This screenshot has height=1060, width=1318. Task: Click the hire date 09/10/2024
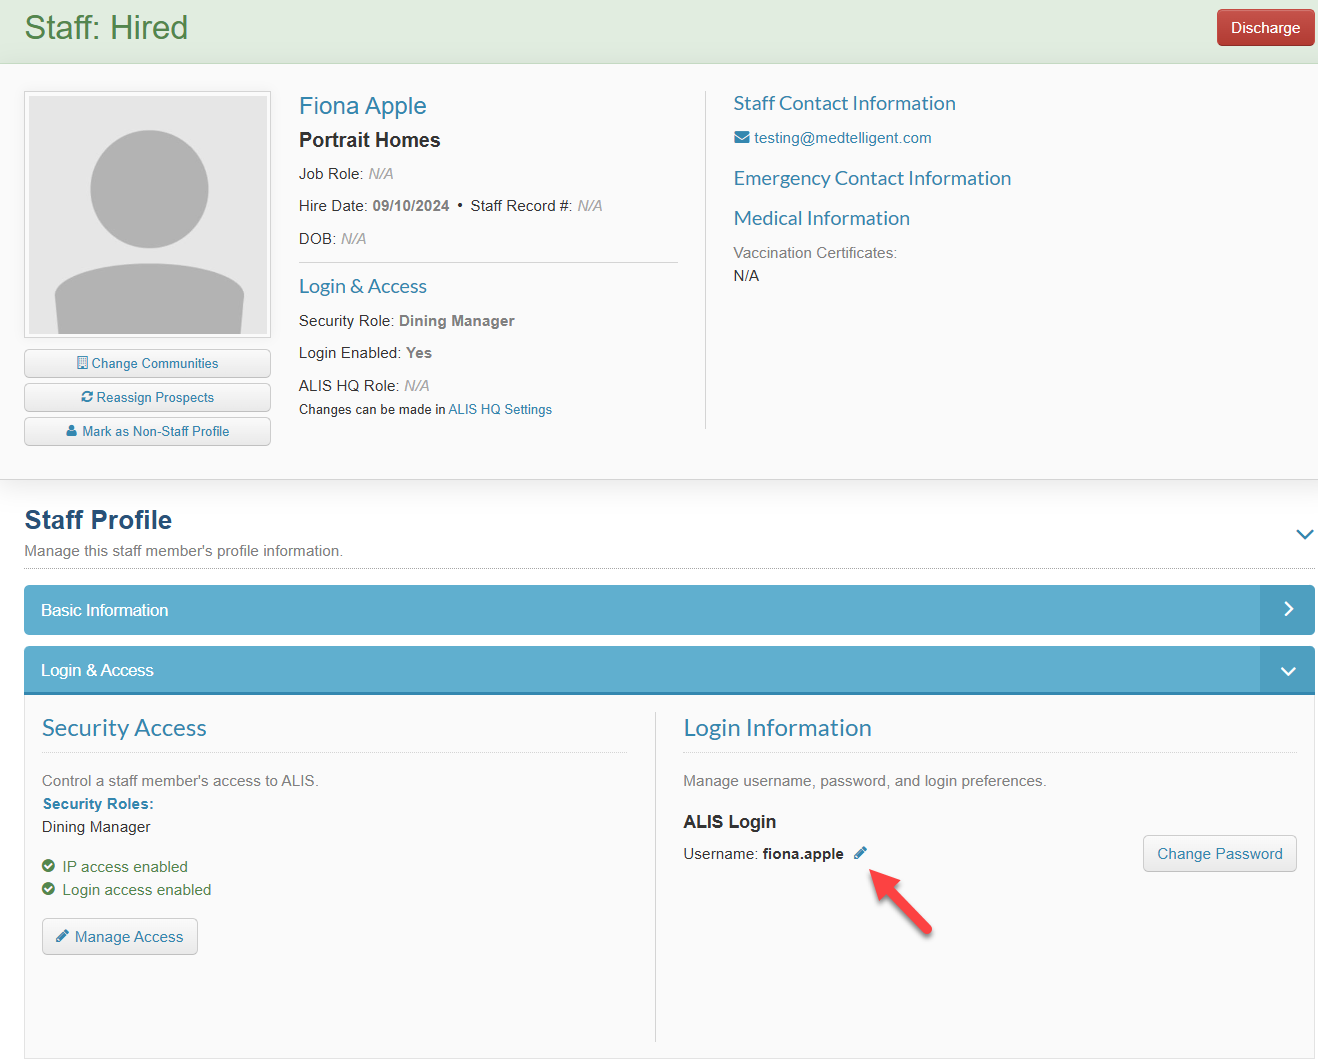click(x=411, y=205)
